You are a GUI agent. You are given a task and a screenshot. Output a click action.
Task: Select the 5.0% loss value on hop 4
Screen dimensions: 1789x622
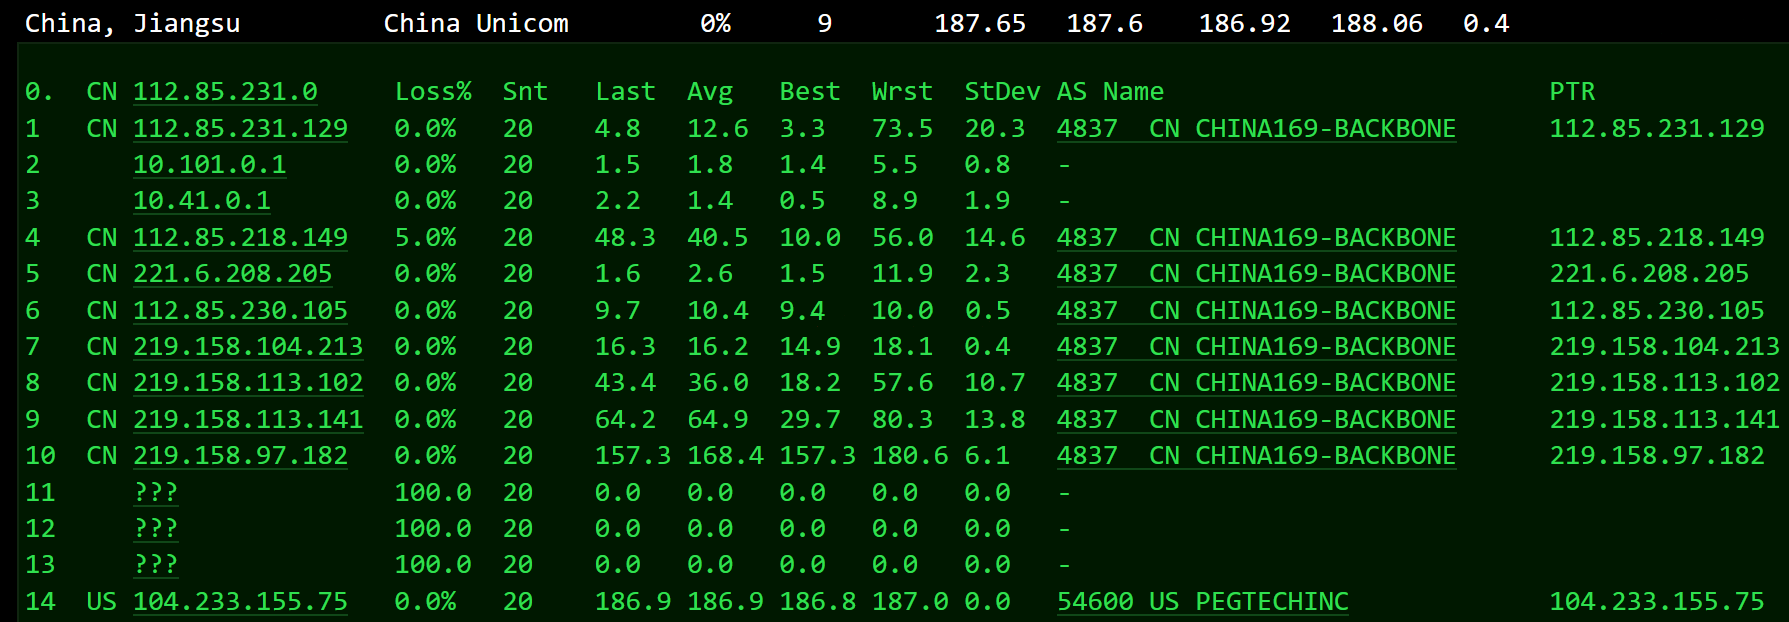click(x=425, y=238)
